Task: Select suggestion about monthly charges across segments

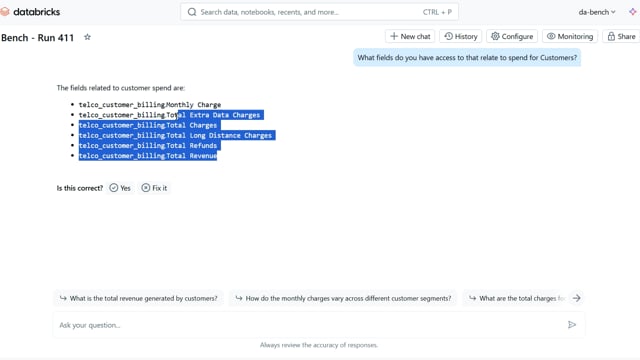Action: pyautogui.click(x=343, y=298)
